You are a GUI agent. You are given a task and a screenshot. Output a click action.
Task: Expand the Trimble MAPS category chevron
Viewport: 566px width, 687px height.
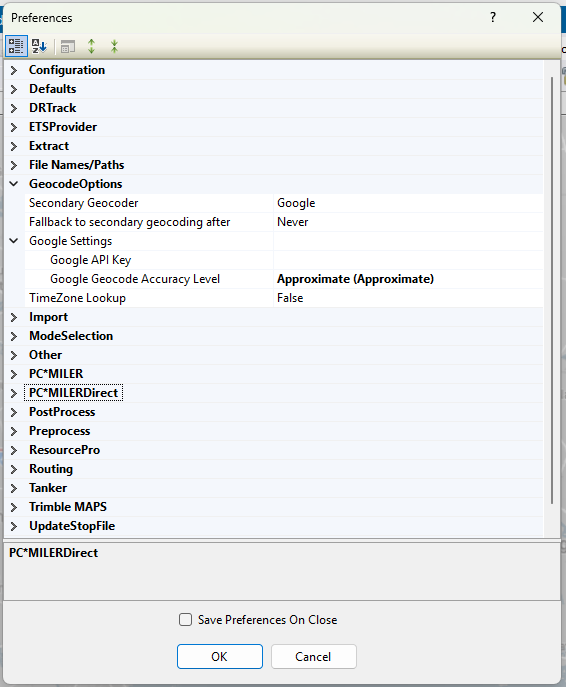(14, 507)
